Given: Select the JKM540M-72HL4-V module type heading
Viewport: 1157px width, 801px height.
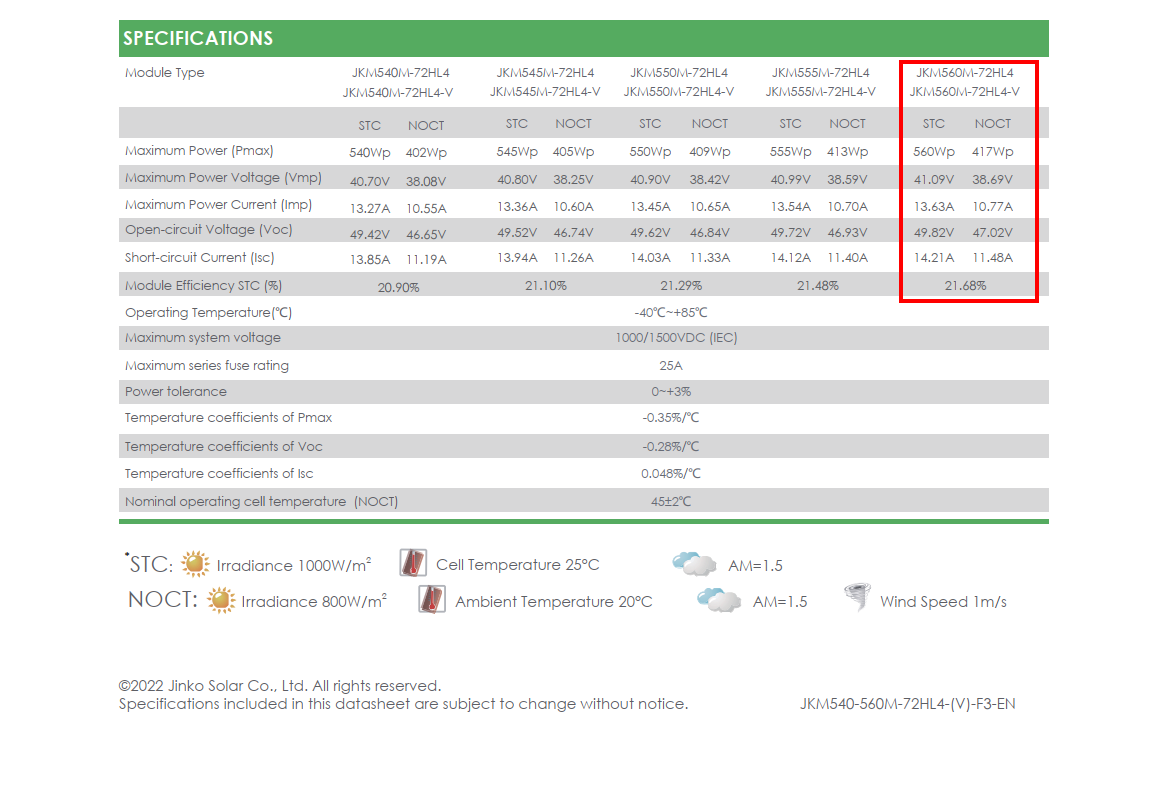Looking at the screenshot, I should coord(398,92).
